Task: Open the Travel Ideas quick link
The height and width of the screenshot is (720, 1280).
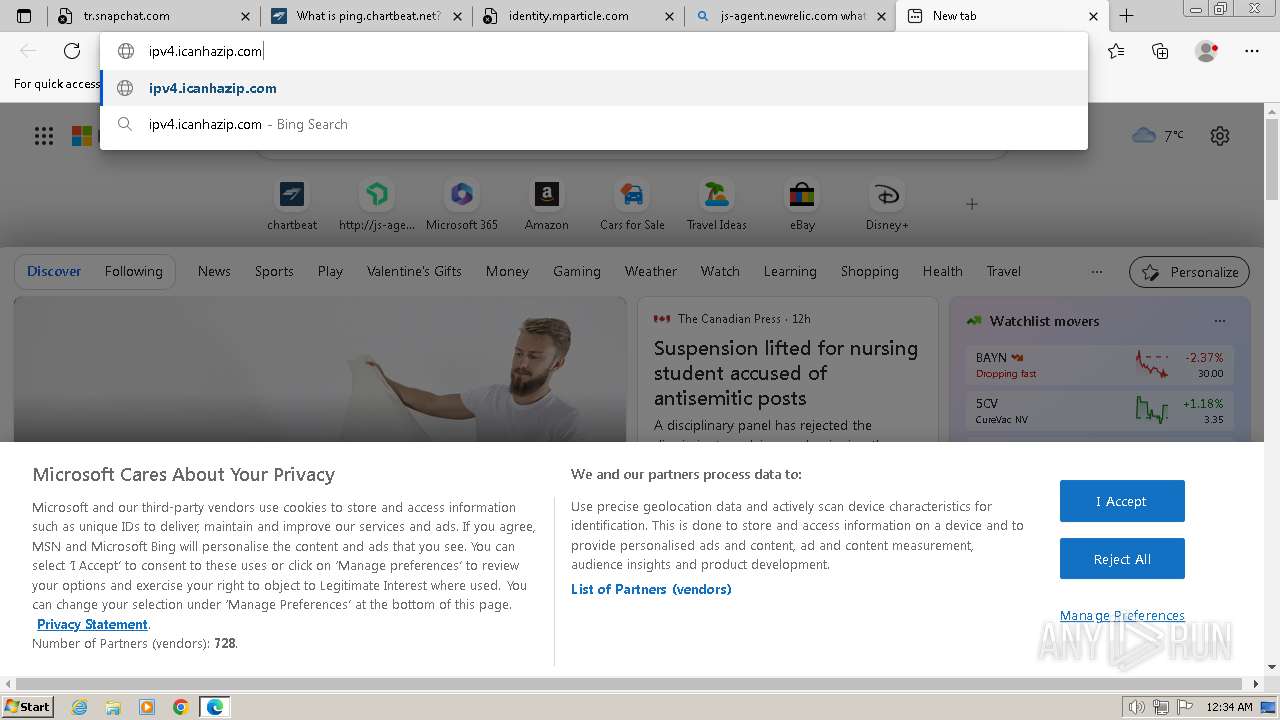Action: 716,206
